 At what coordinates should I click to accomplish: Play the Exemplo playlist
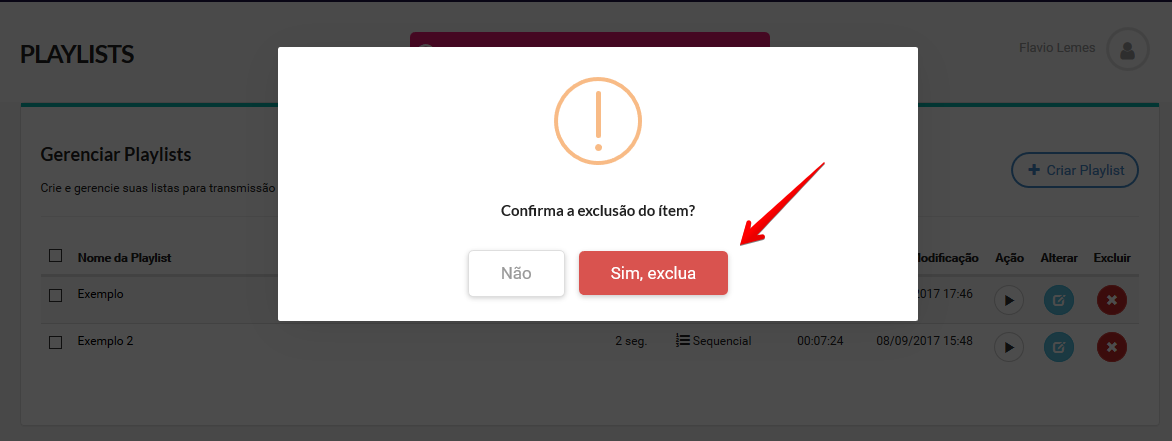[1009, 300]
